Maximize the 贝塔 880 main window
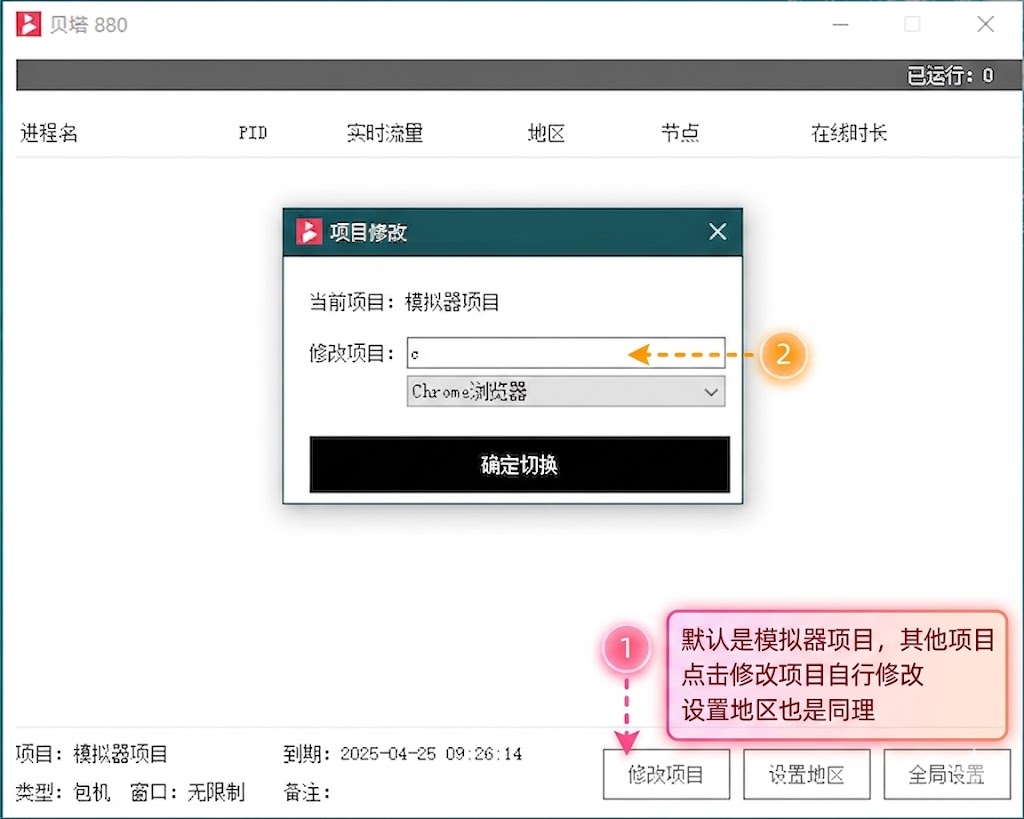Viewport: 1024px width, 819px height. point(912,24)
